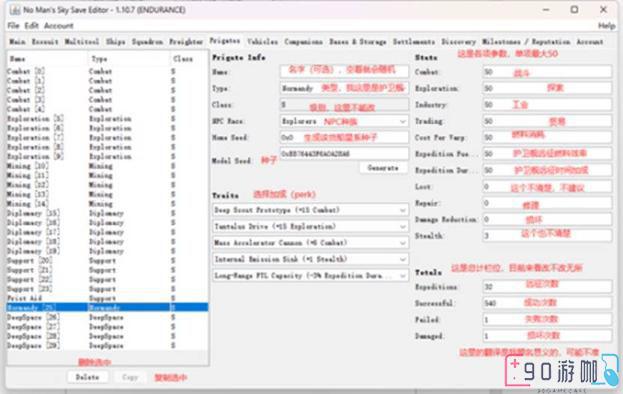Screen dimensions: 623x394
Task: Open the Help menu
Action: click(606, 26)
